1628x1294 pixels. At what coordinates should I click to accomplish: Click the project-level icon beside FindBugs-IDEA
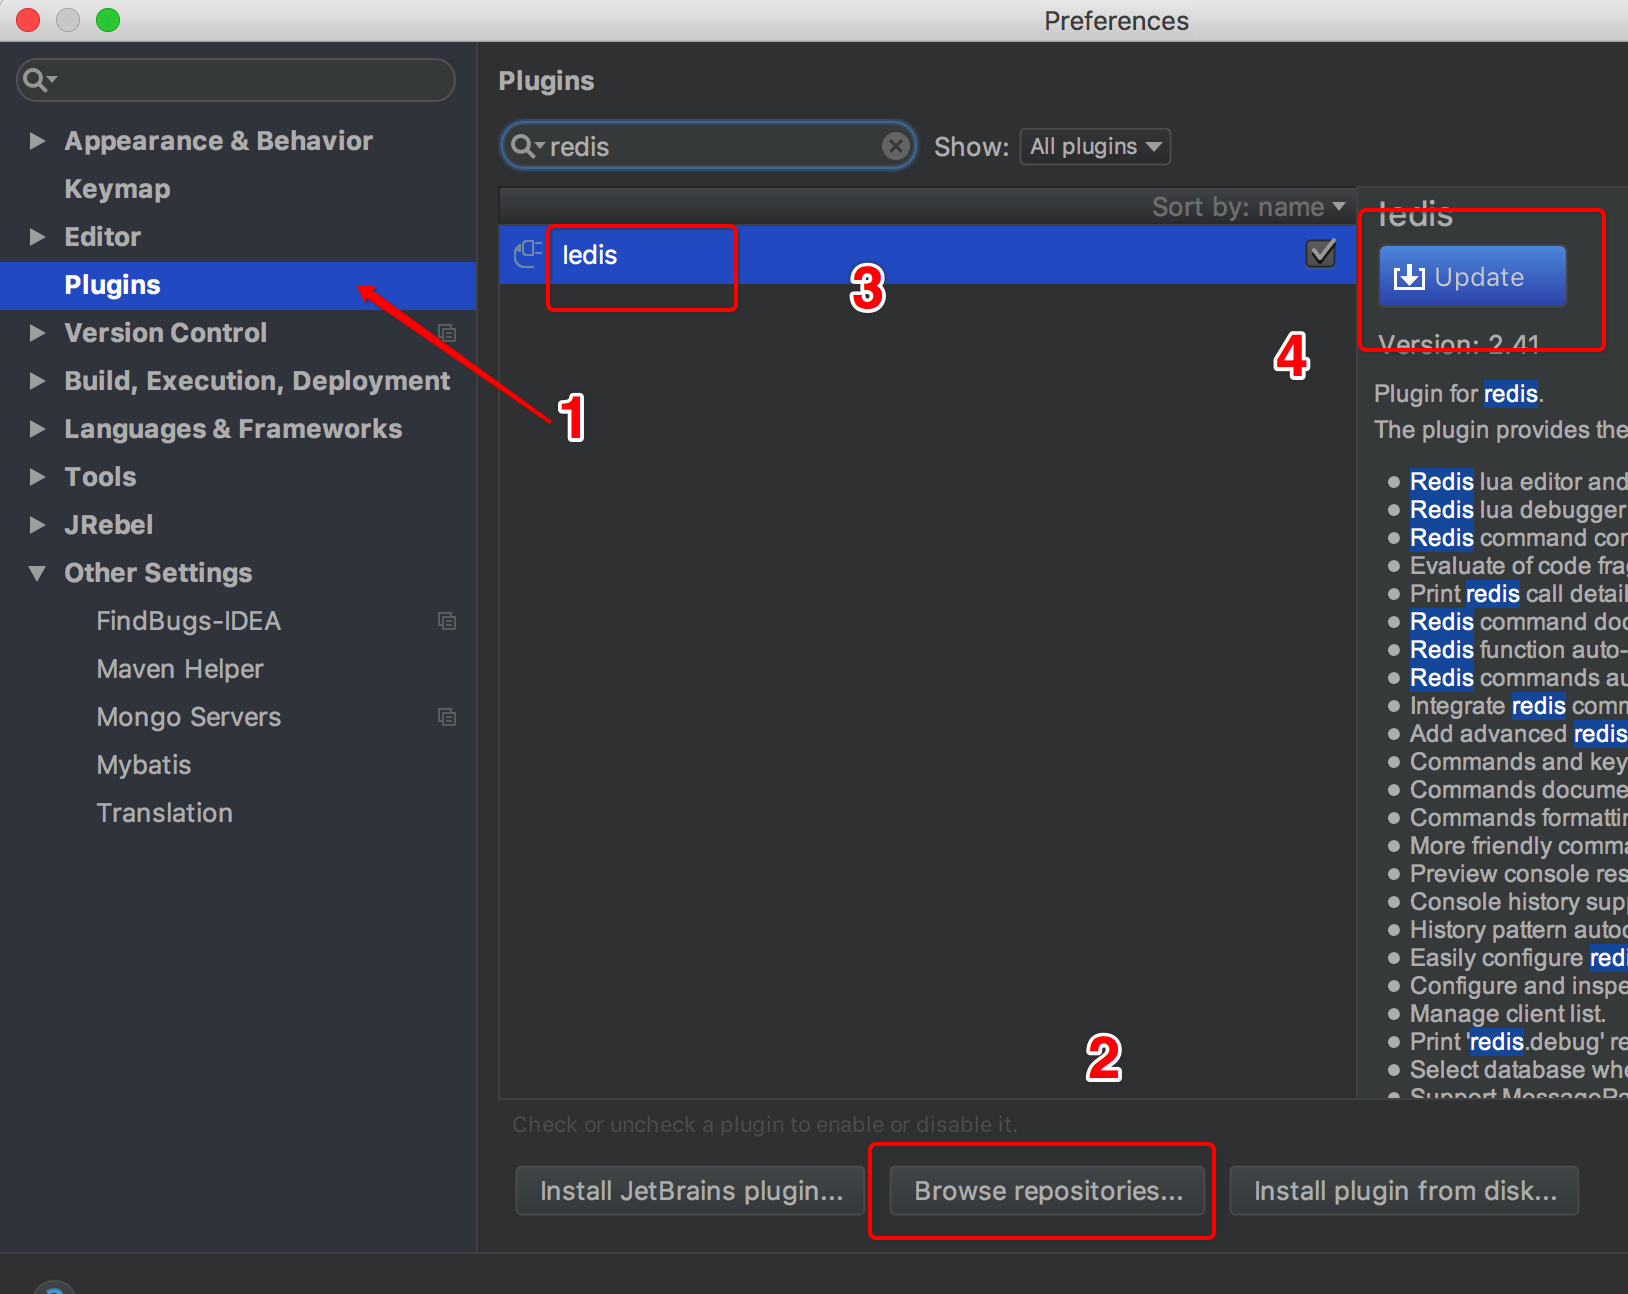point(447,621)
